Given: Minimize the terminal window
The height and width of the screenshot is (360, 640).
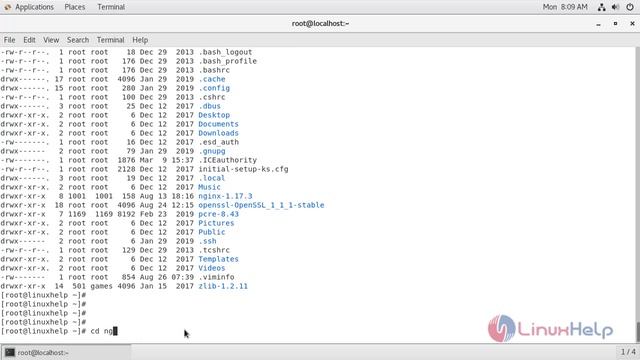Looking at the screenshot, I should click(598, 24).
